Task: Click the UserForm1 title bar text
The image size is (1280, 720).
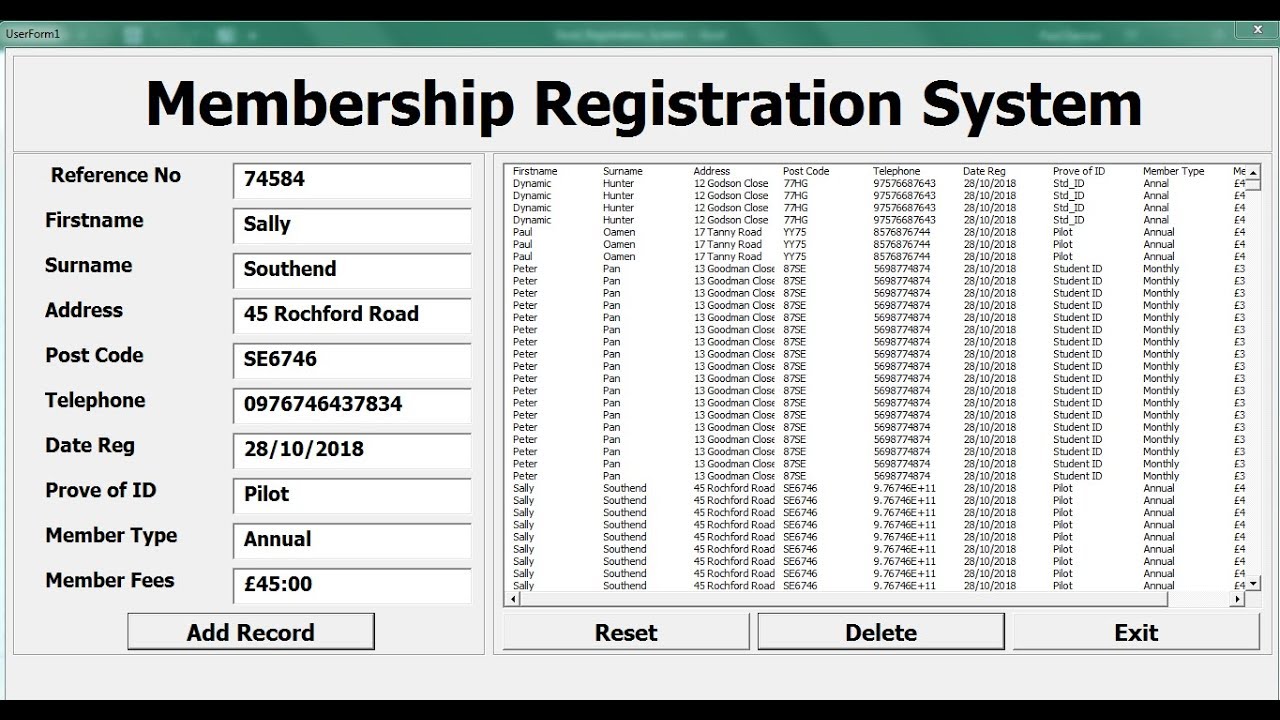Action: (x=33, y=34)
